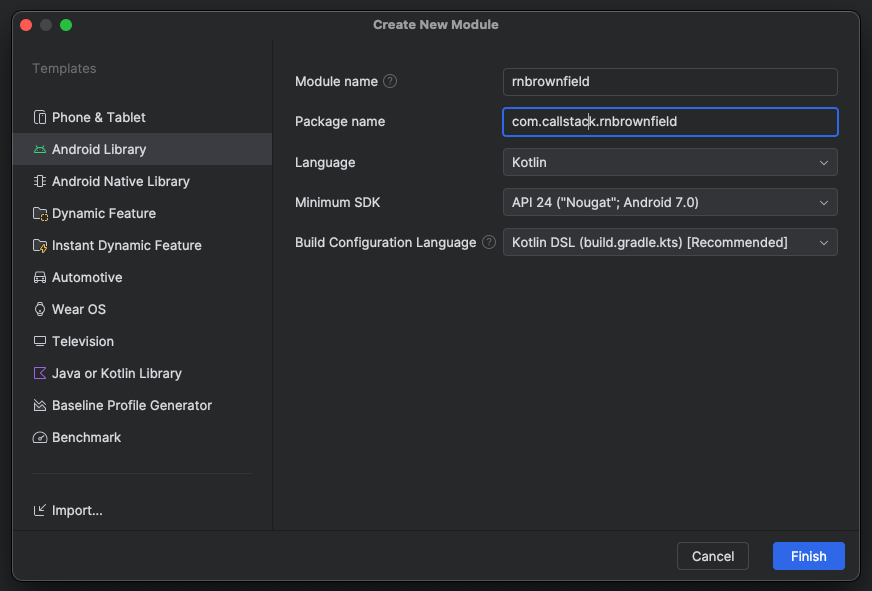Click the Benchmark gauge icon
The height and width of the screenshot is (591, 872).
tap(40, 437)
